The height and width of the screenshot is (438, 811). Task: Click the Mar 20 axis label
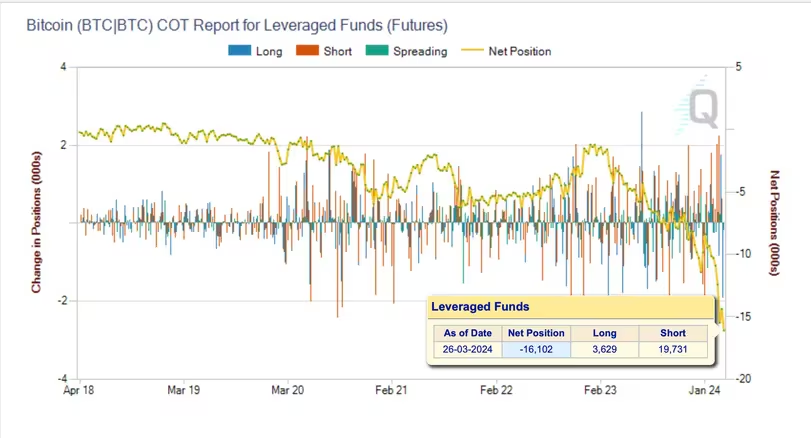288,390
